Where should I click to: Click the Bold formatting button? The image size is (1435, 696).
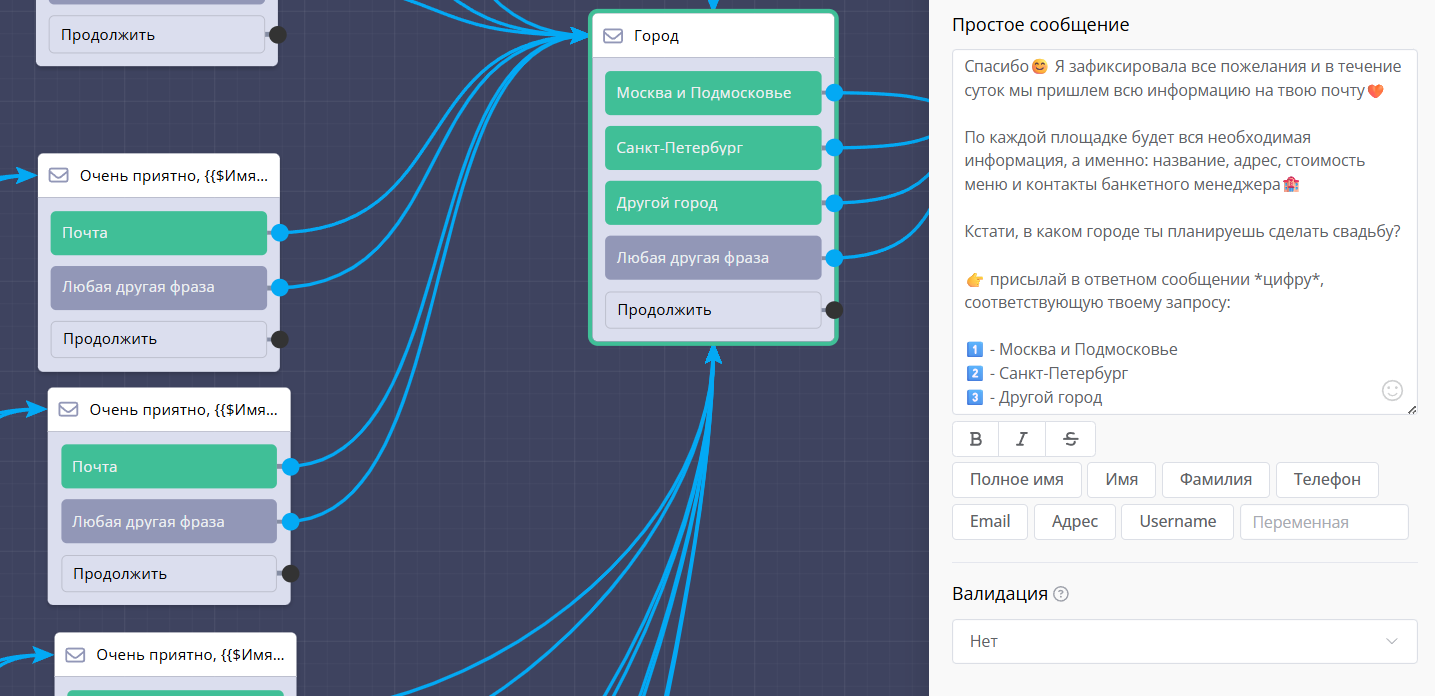click(976, 439)
